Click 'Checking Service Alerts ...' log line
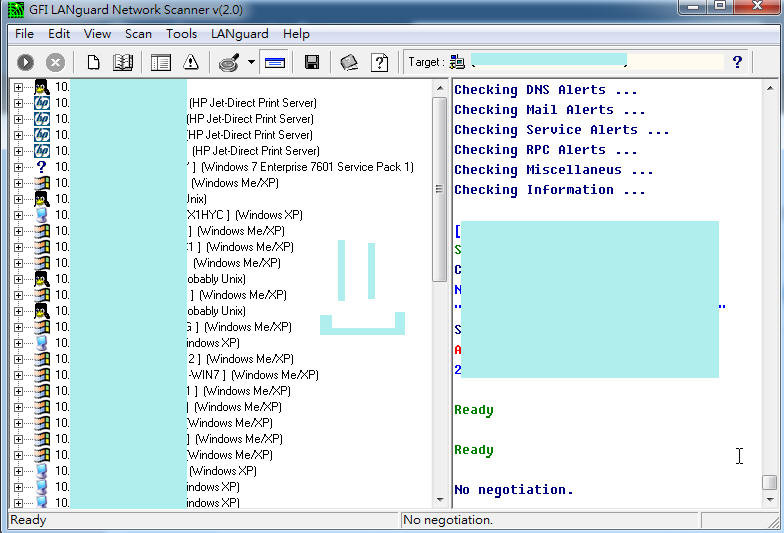Viewport: 784px width, 533px height. pos(562,130)
